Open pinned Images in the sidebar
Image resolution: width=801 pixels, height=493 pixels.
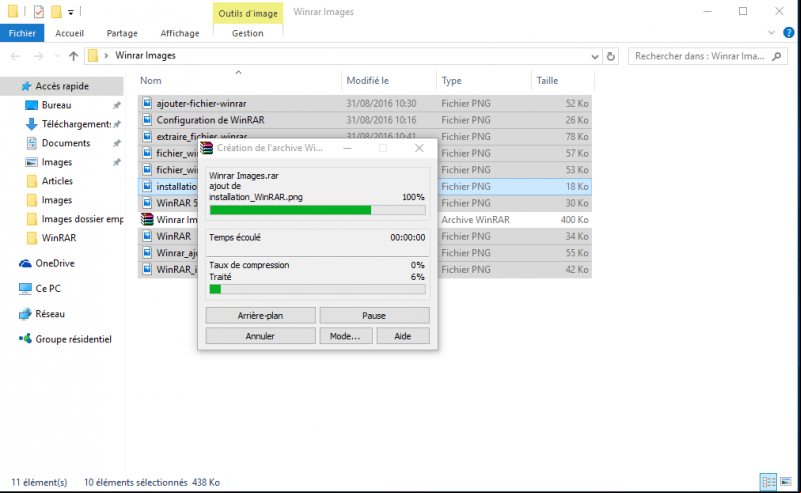coord(57,162)
